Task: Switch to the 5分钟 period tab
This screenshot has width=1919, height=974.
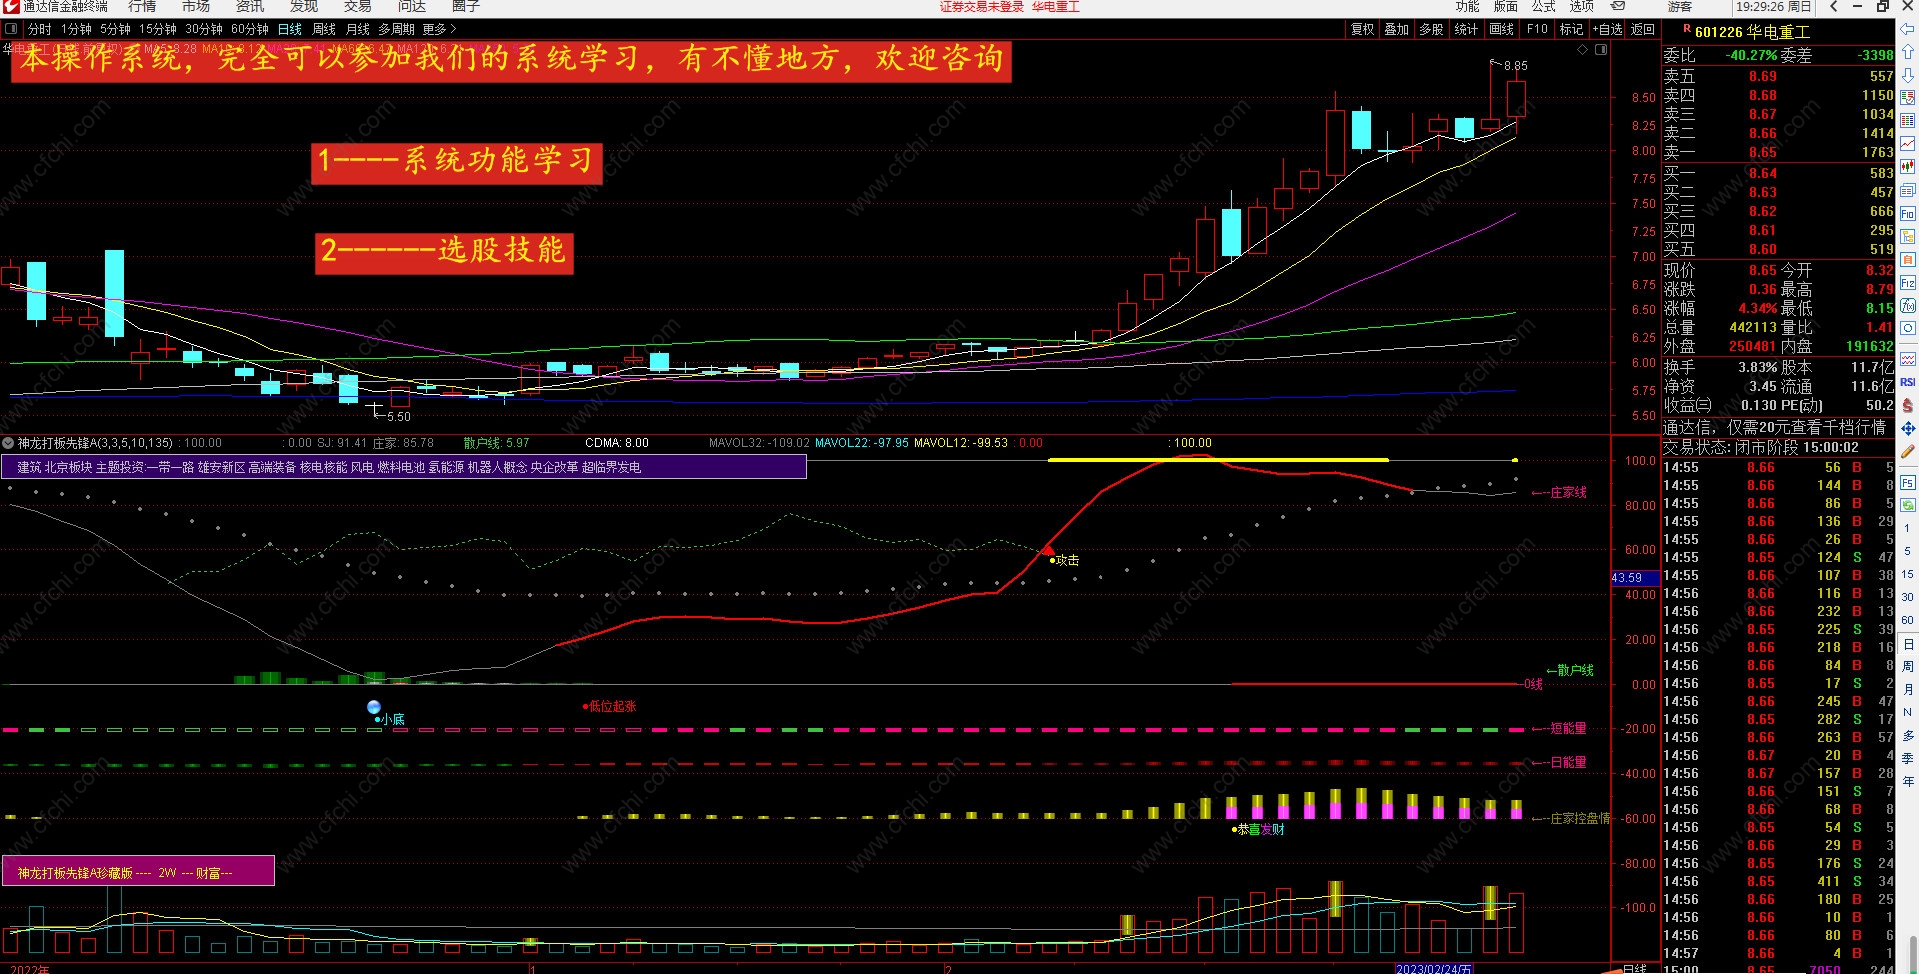Action: tap(115, 29)
